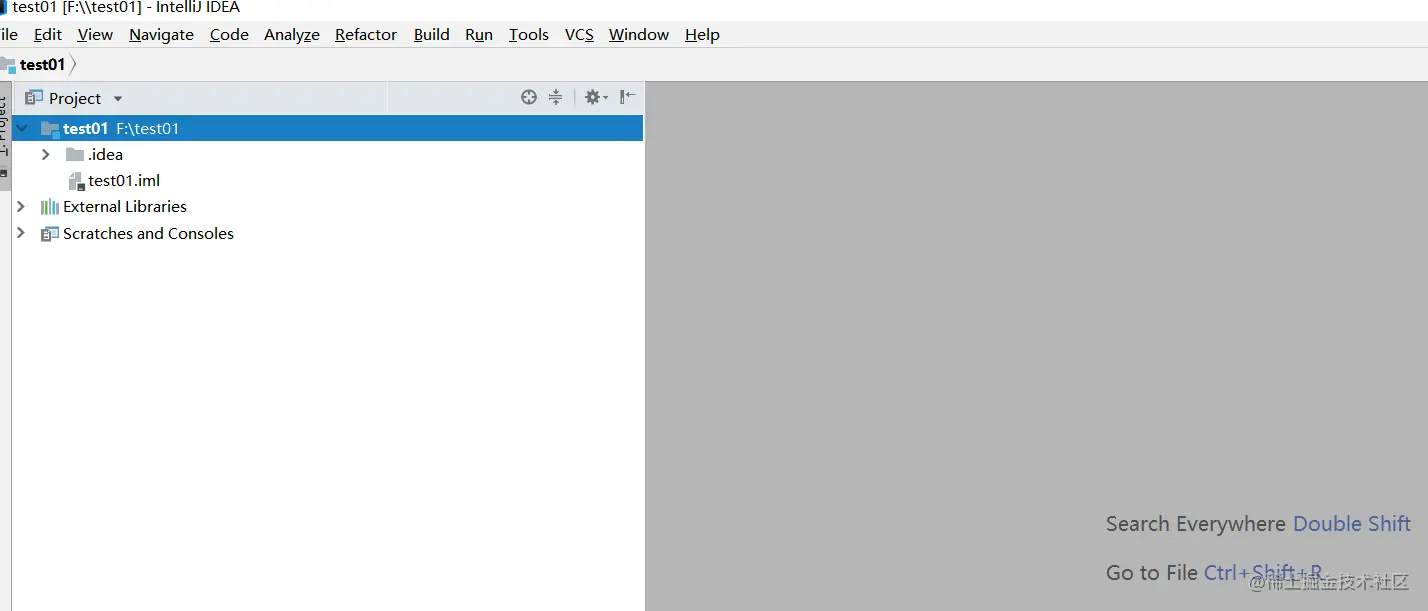Open the Project panel settings gear

tap(596, 97)
